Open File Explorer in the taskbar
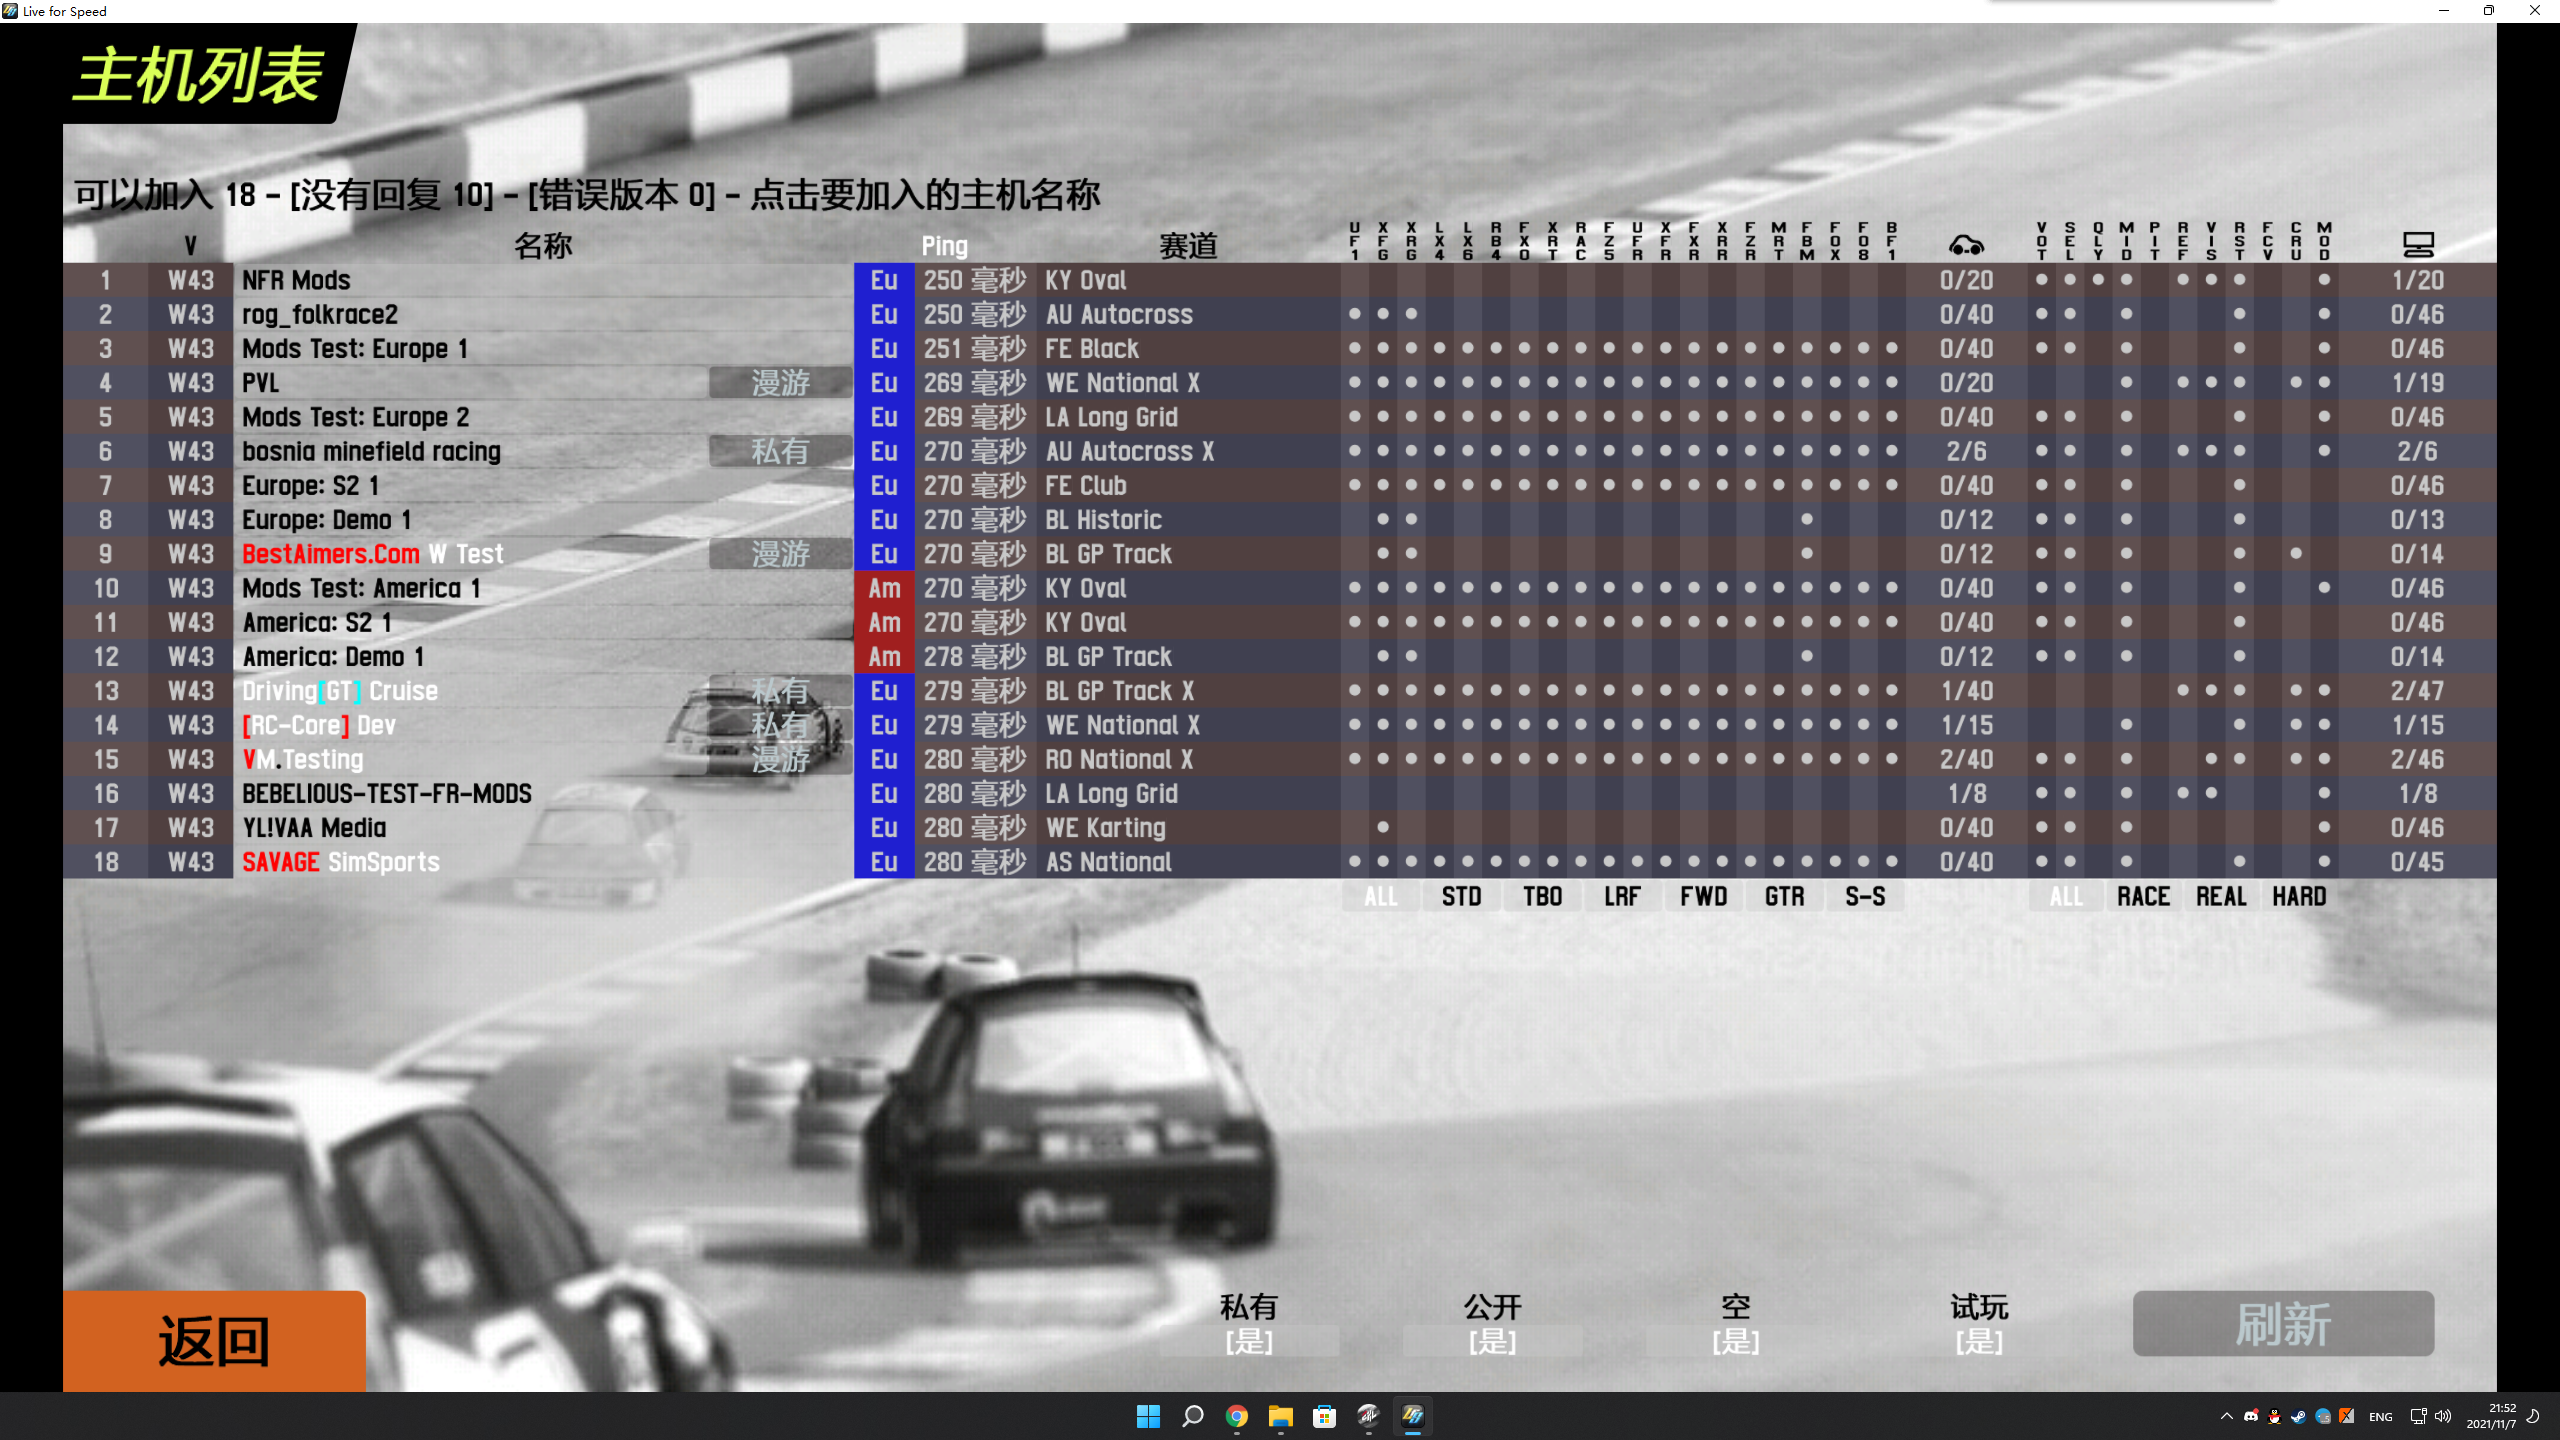Screen dimensions: 2560x1440 click(x=1281, y=1416)
